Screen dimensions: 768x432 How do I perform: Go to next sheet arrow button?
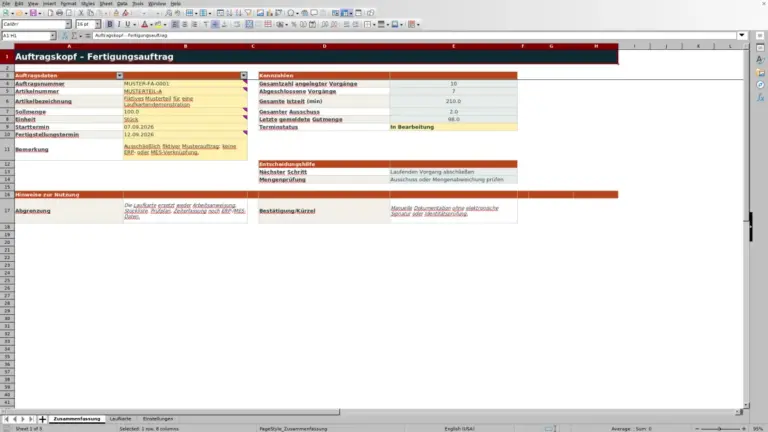pyautogui.click(x=23, y=419)
